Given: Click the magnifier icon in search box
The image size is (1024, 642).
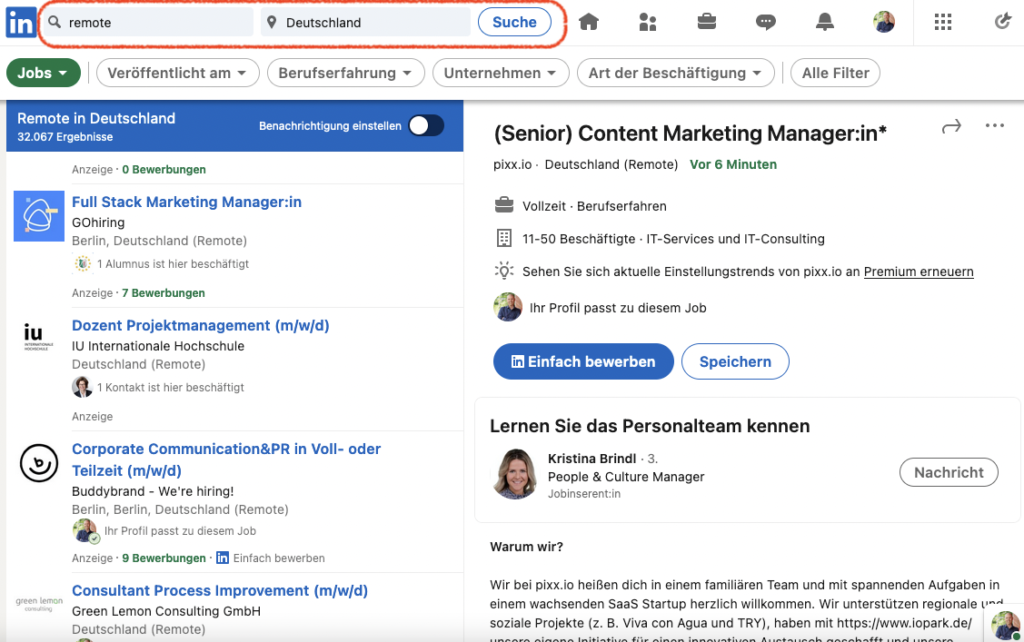Looking at the screenshot, I should coord(55,22).
